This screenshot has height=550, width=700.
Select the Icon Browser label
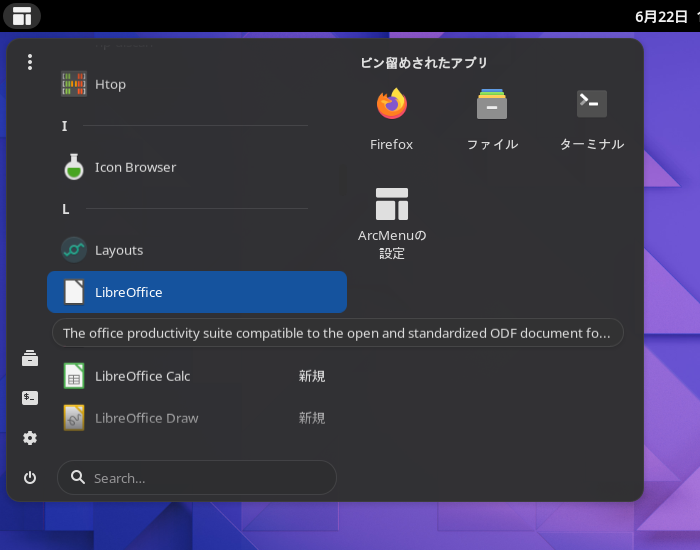pyautogui.click(x=135, y=167)
